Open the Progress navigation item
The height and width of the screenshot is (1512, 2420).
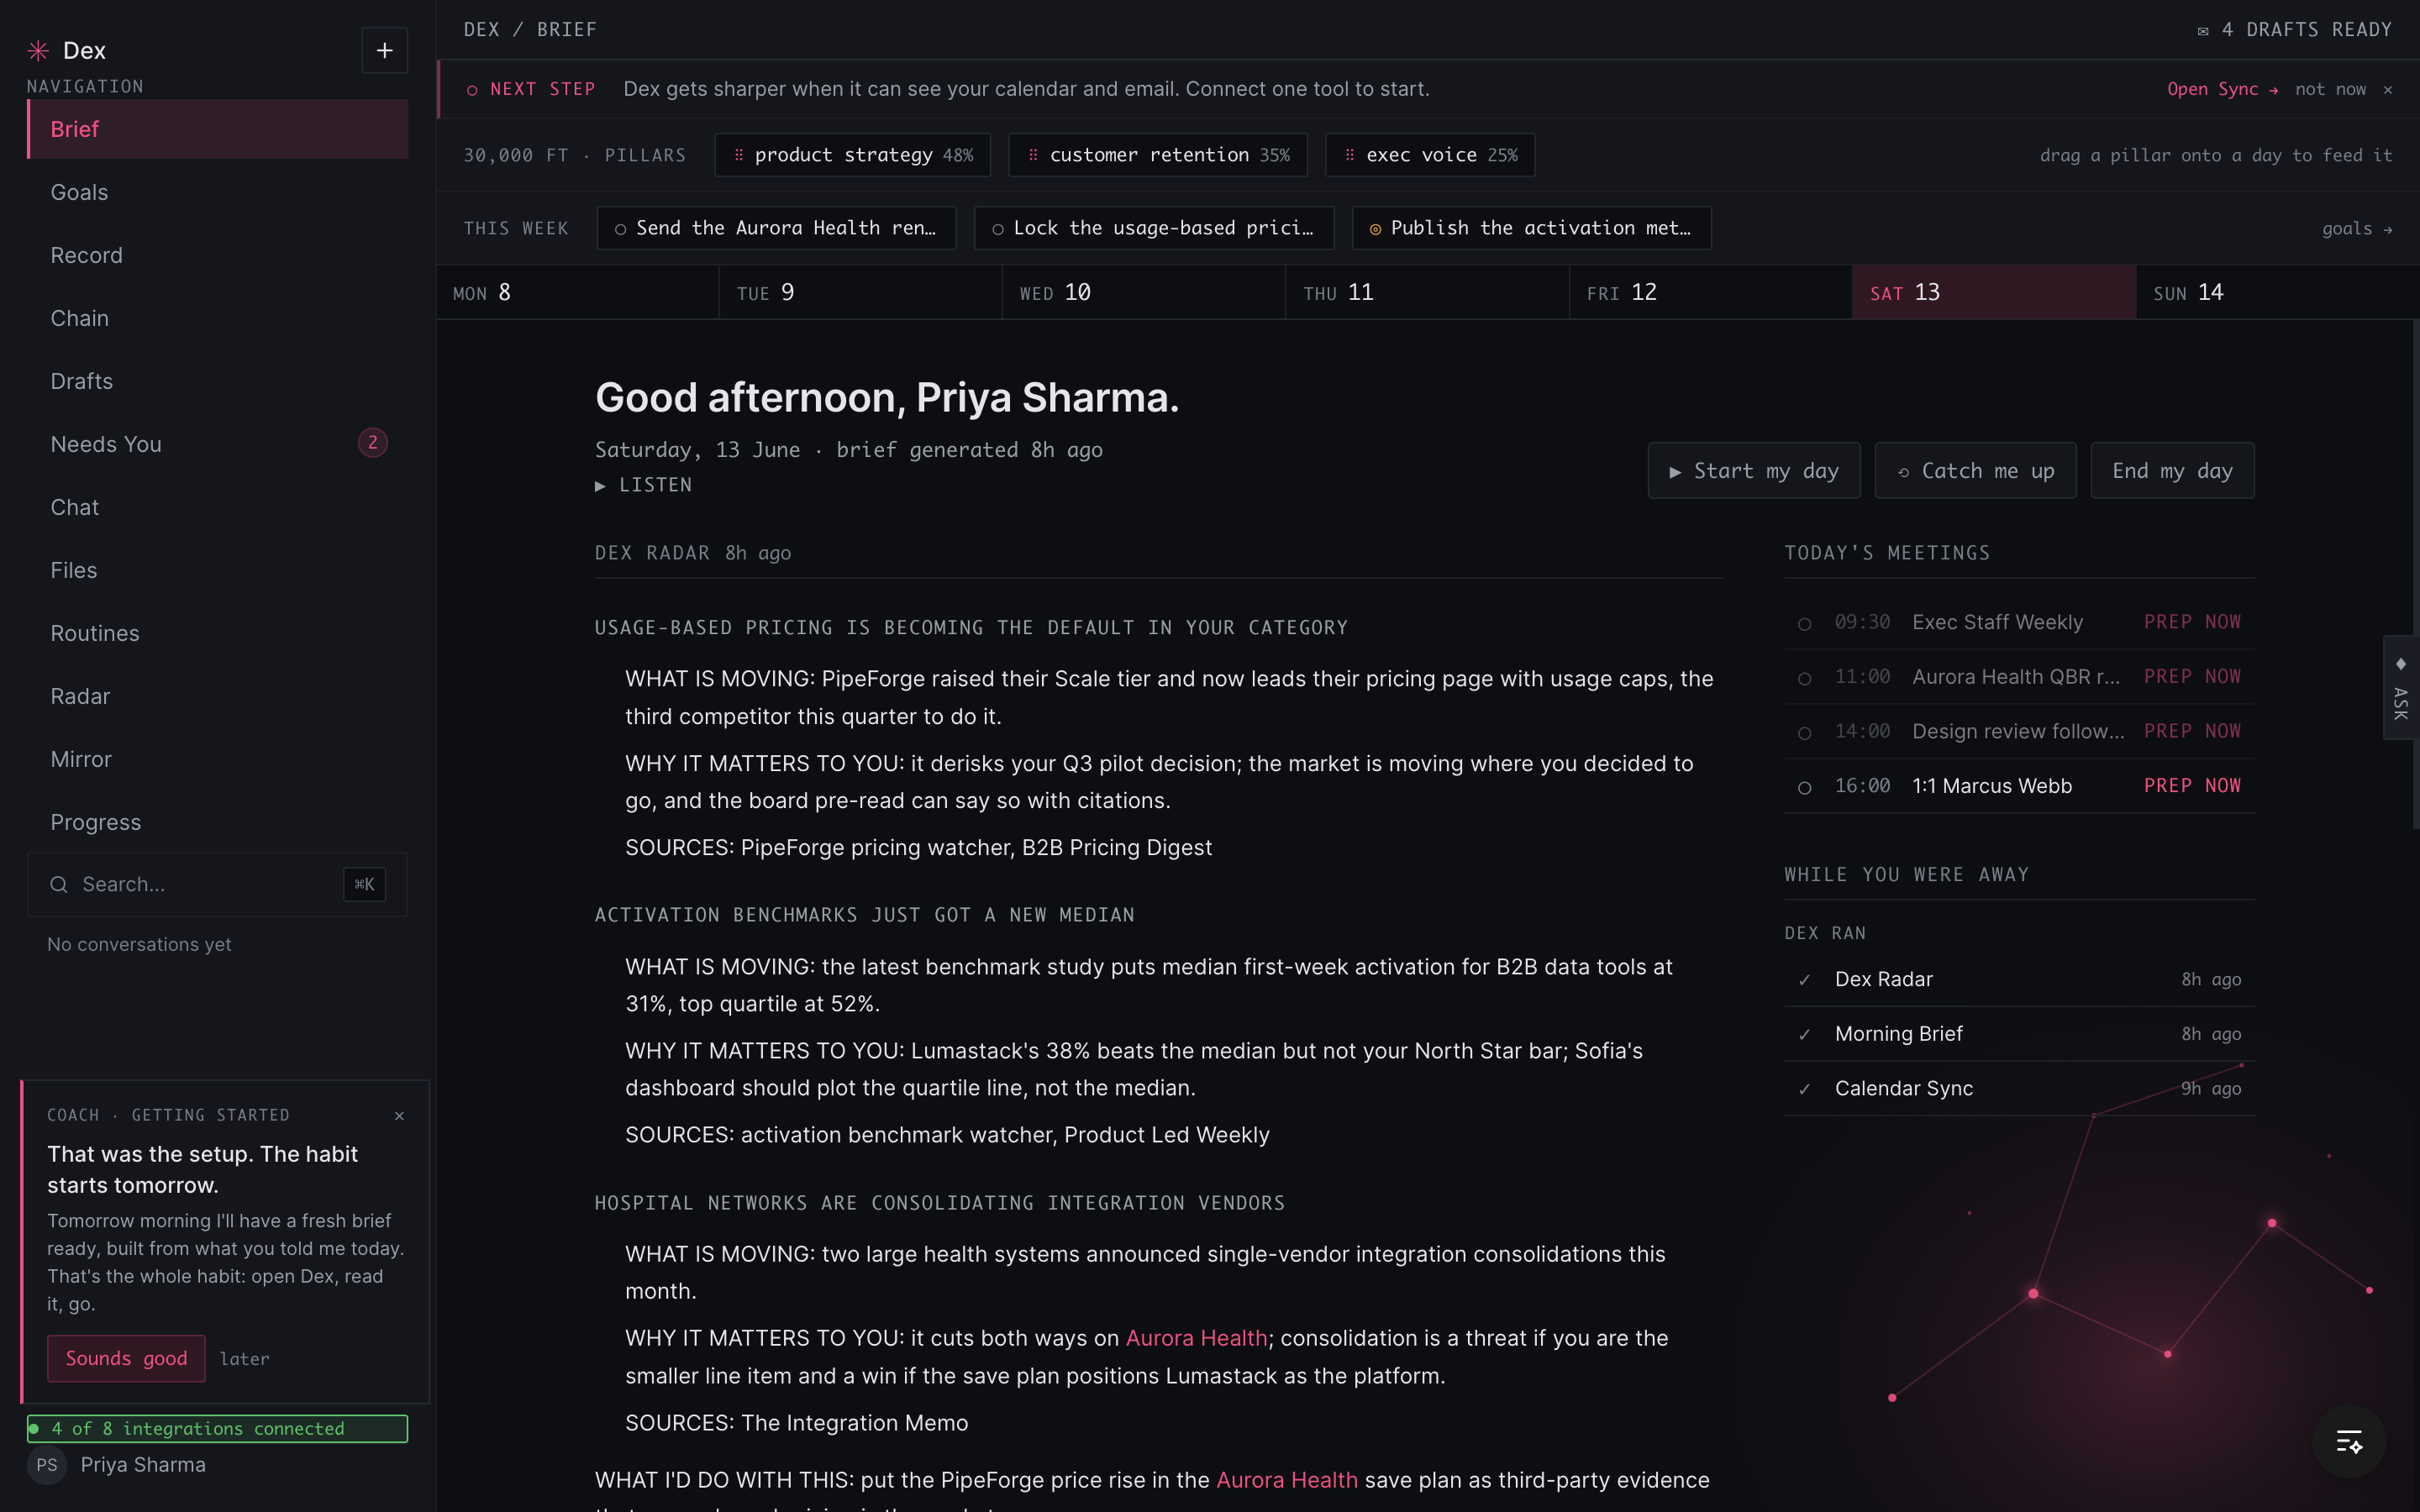click(x=217, y=822)
